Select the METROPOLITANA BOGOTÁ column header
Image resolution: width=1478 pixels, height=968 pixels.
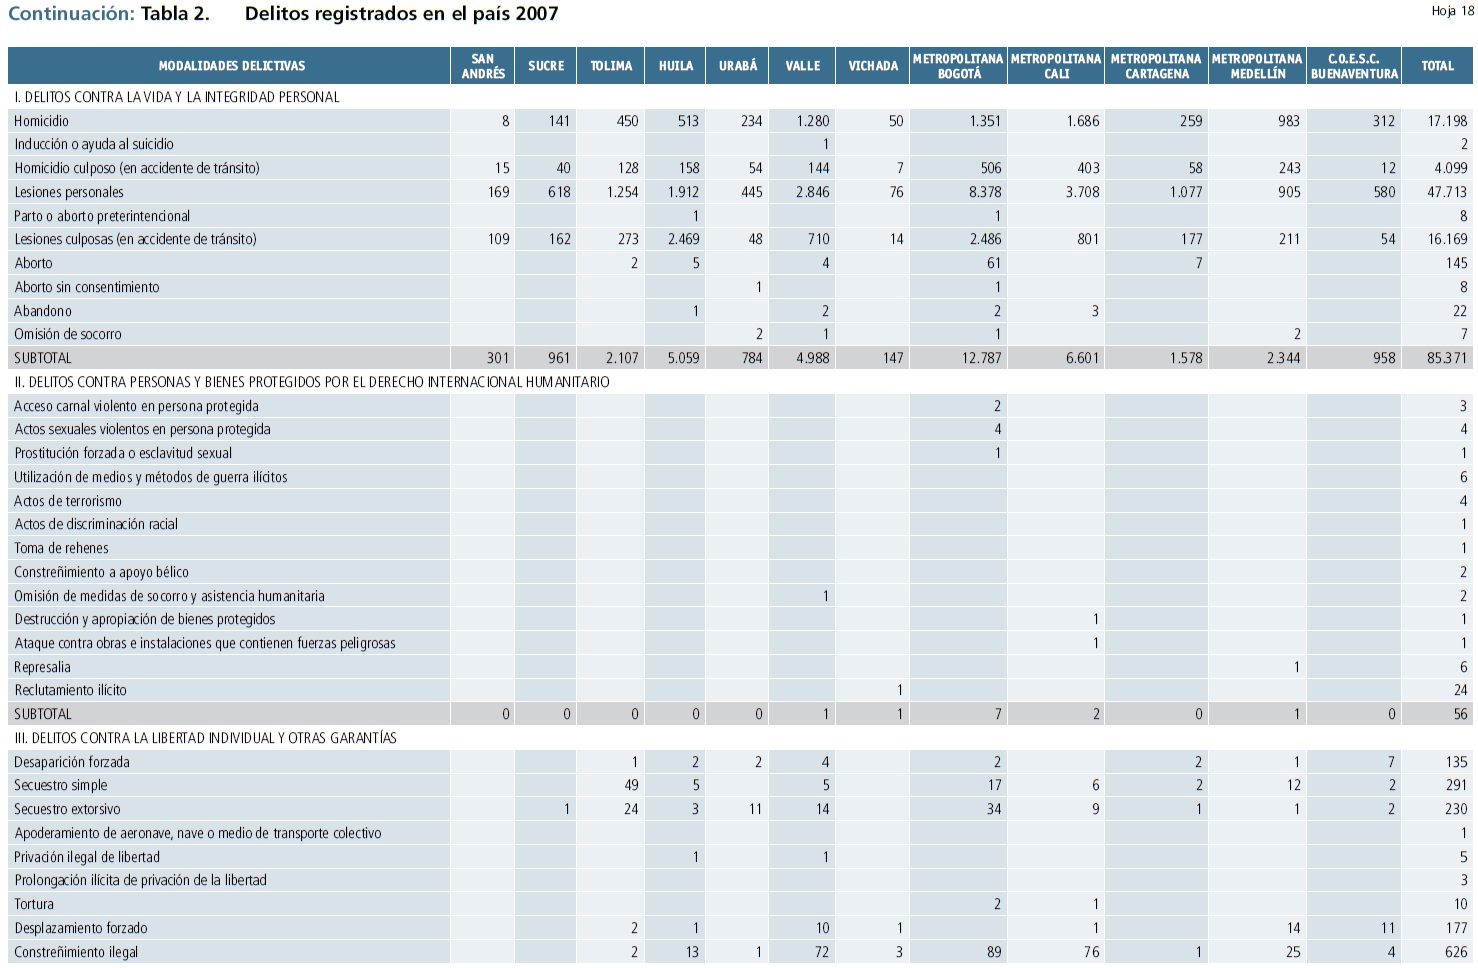click(x=957, y=66)
